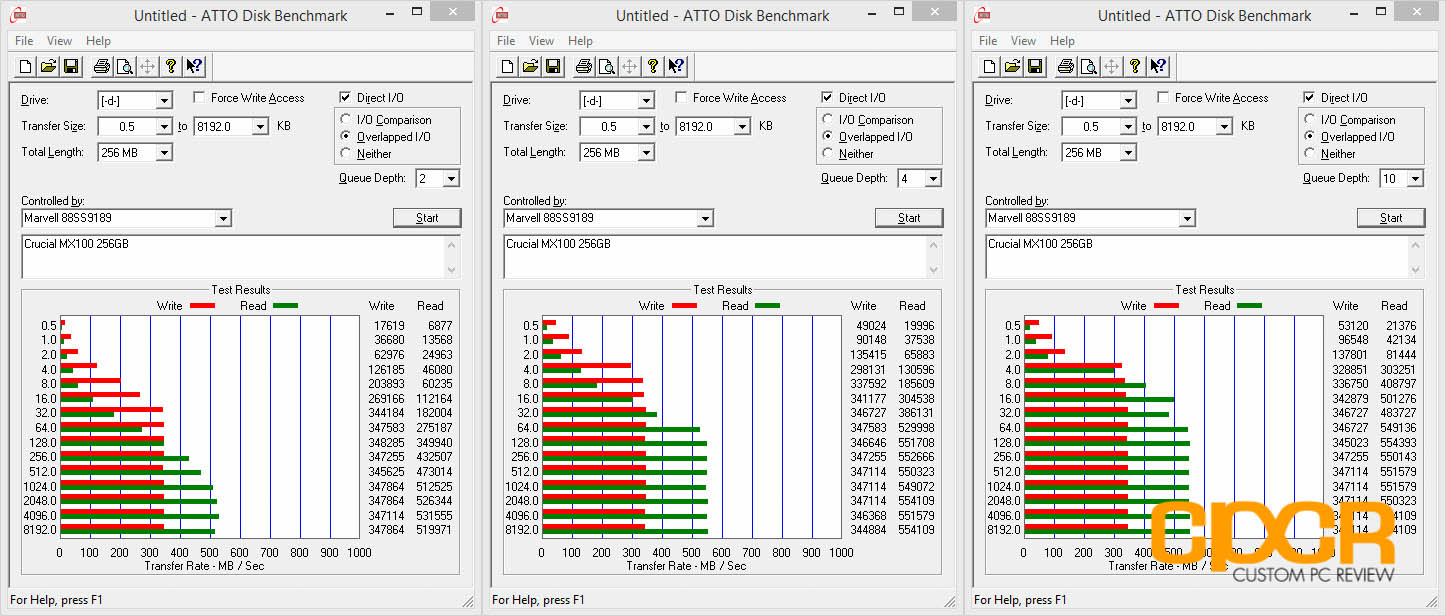
Task: Select I/O Comparison radio in Queue Depth 2 window
Action: 347,120
